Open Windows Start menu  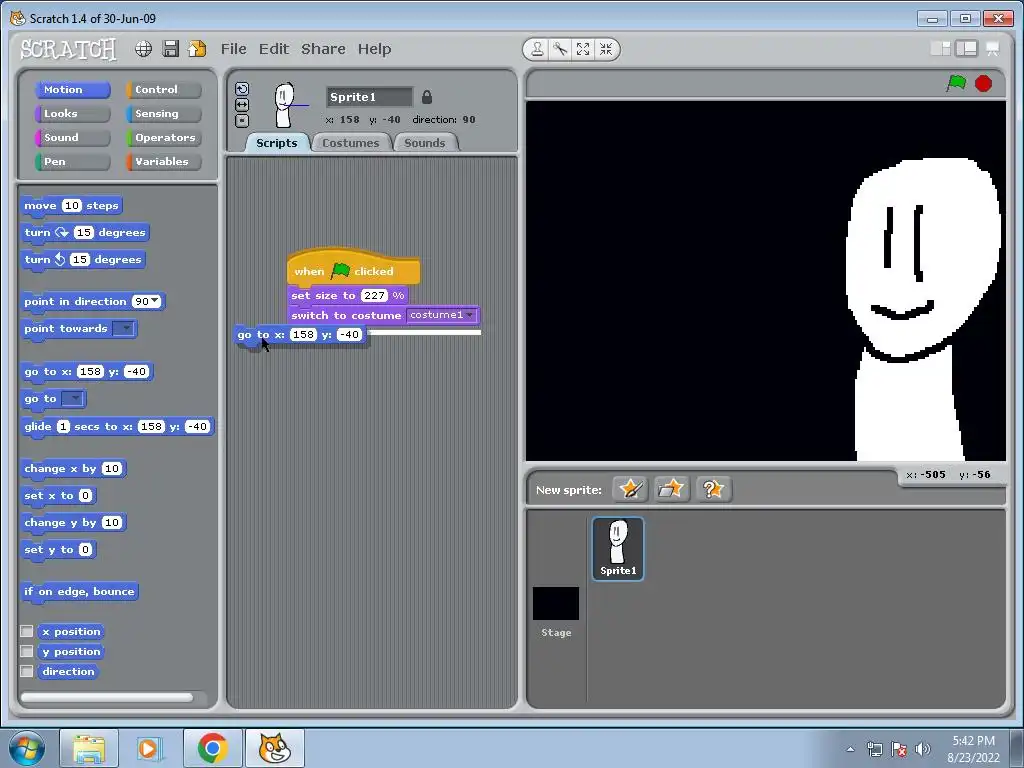point(27,748)
